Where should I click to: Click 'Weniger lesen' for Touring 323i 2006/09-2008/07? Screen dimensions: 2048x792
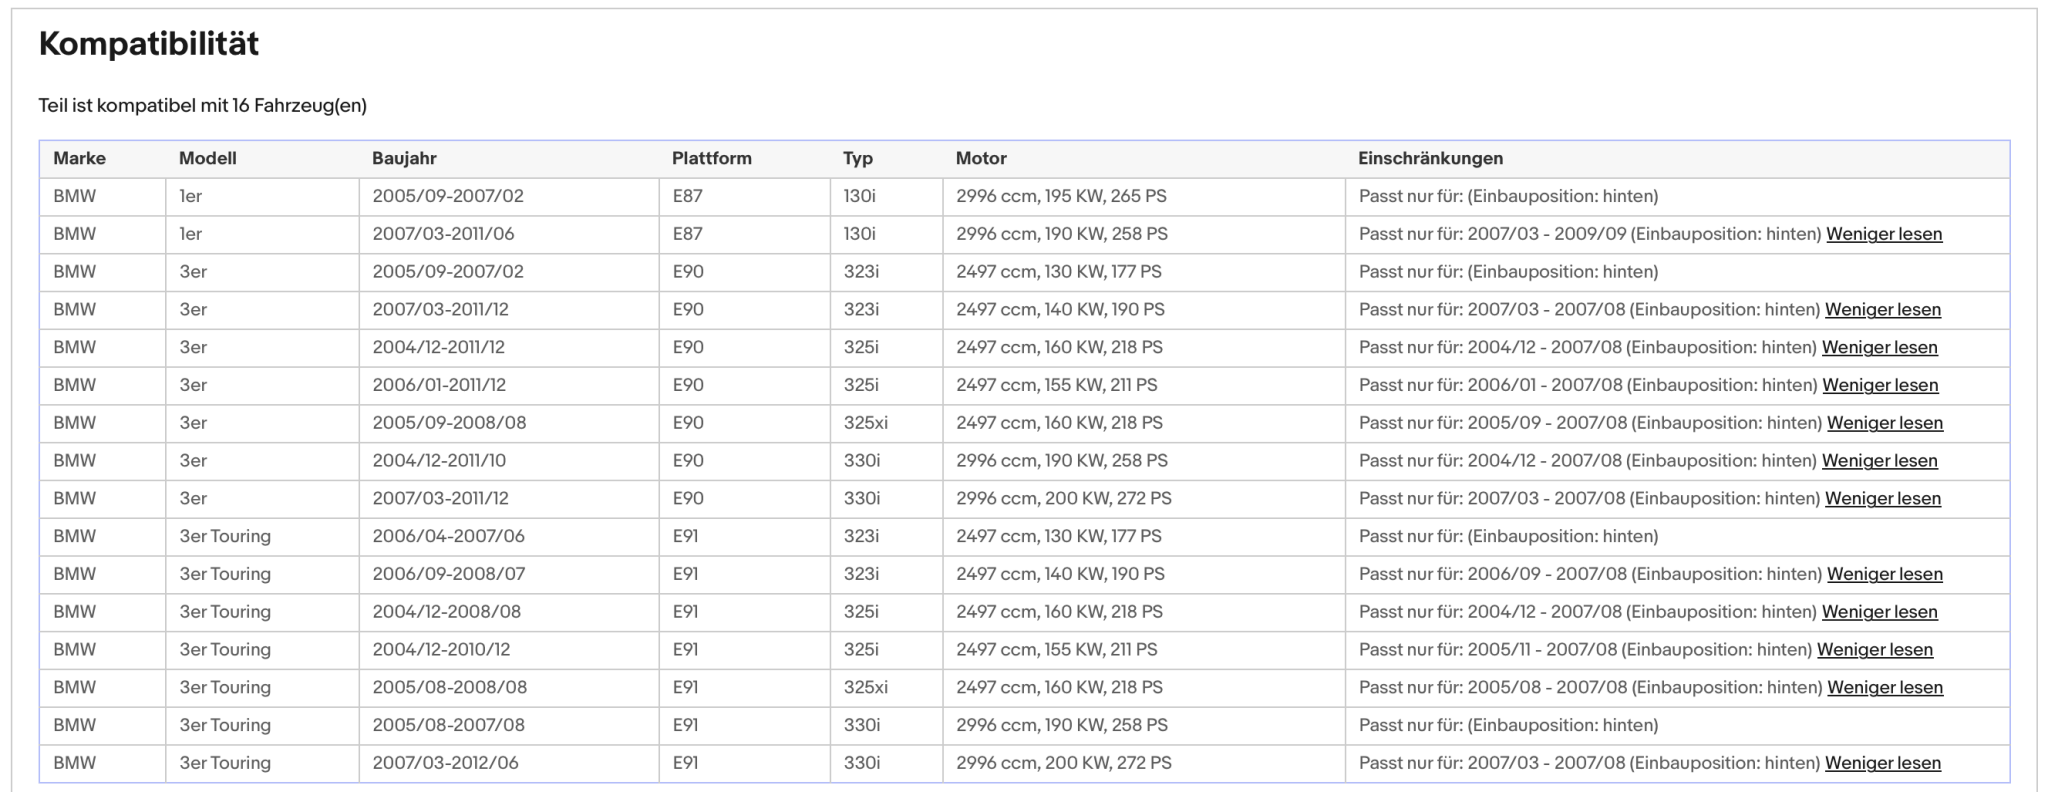1885,574
